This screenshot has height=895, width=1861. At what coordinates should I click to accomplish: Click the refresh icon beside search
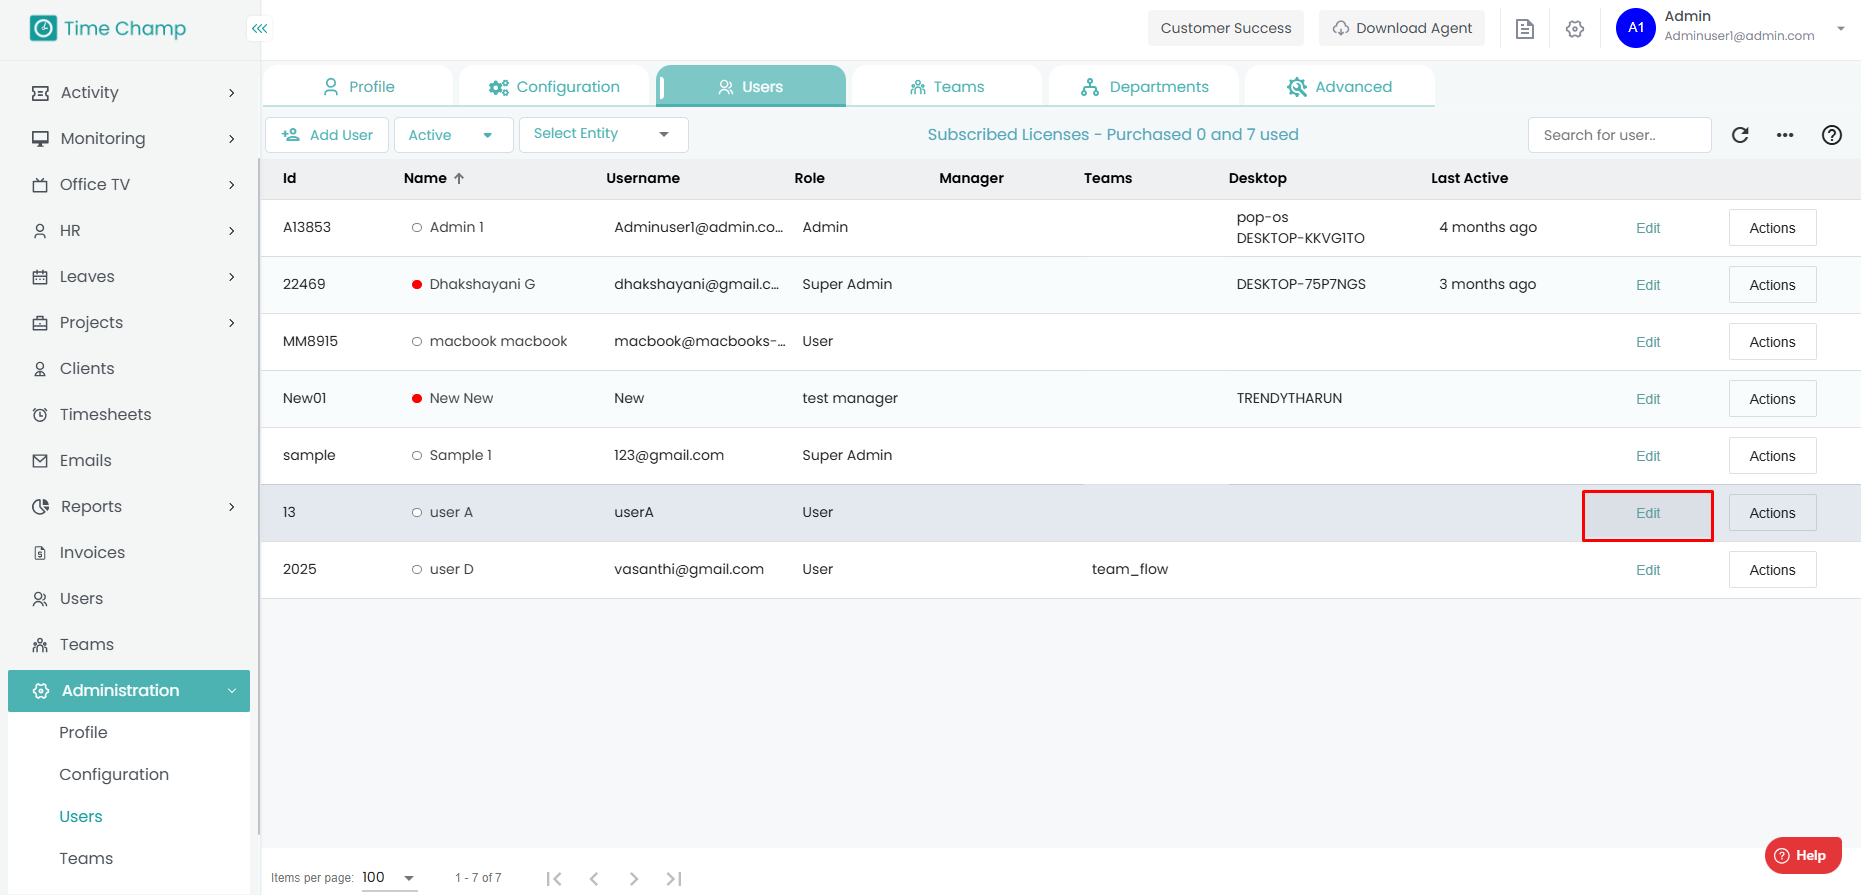click(x=1740, y=135)
